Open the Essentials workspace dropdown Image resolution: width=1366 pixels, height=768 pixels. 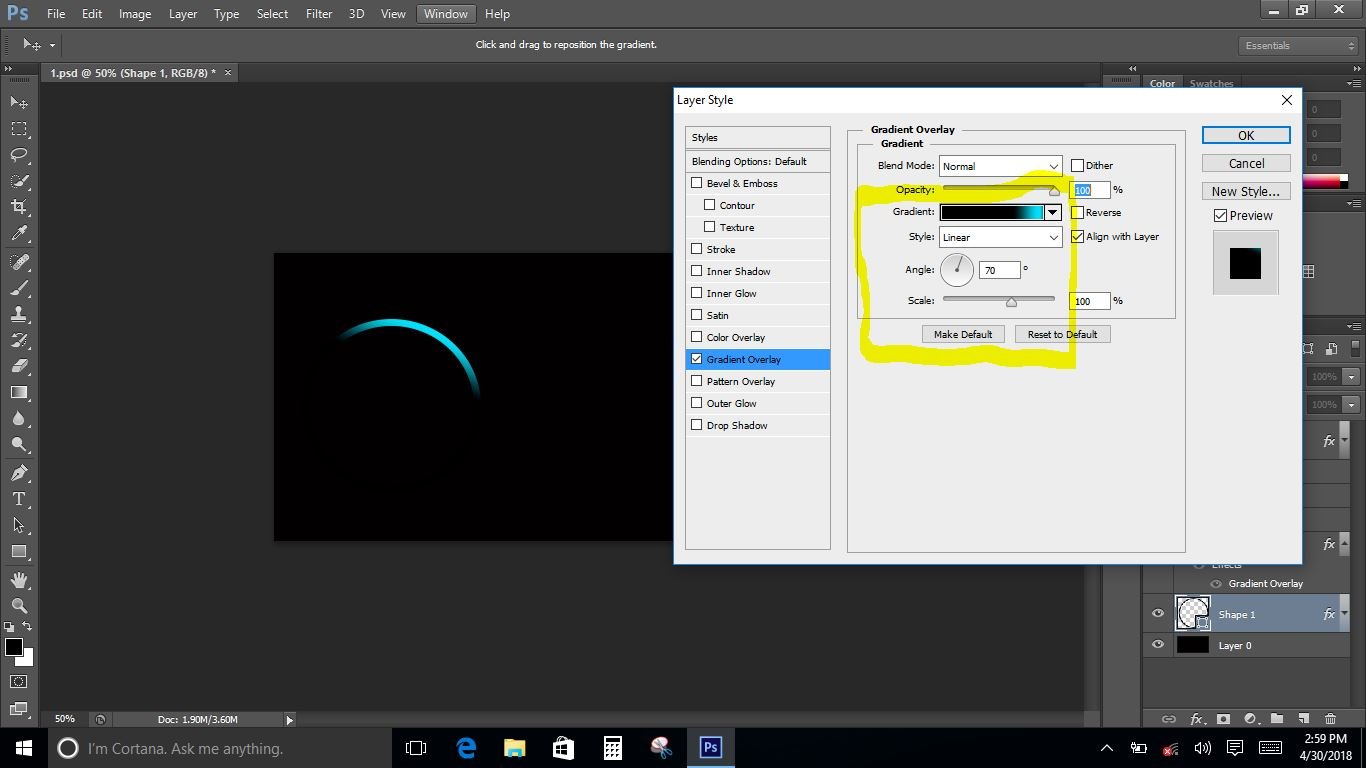(x=1298, y=45)
